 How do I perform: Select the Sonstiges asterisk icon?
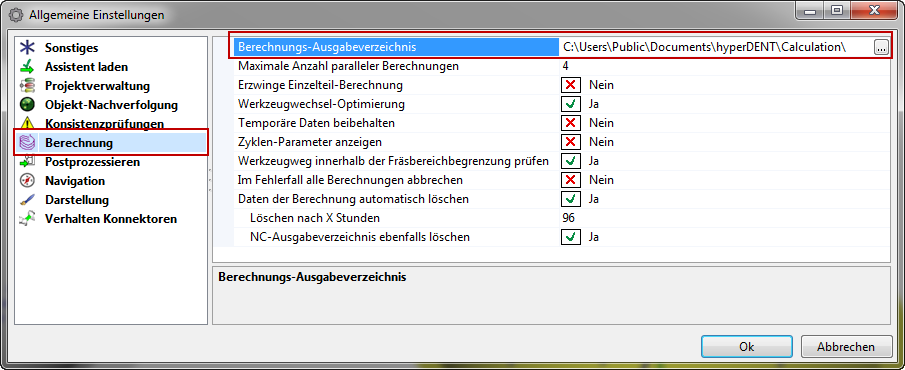tap(27, 48)
